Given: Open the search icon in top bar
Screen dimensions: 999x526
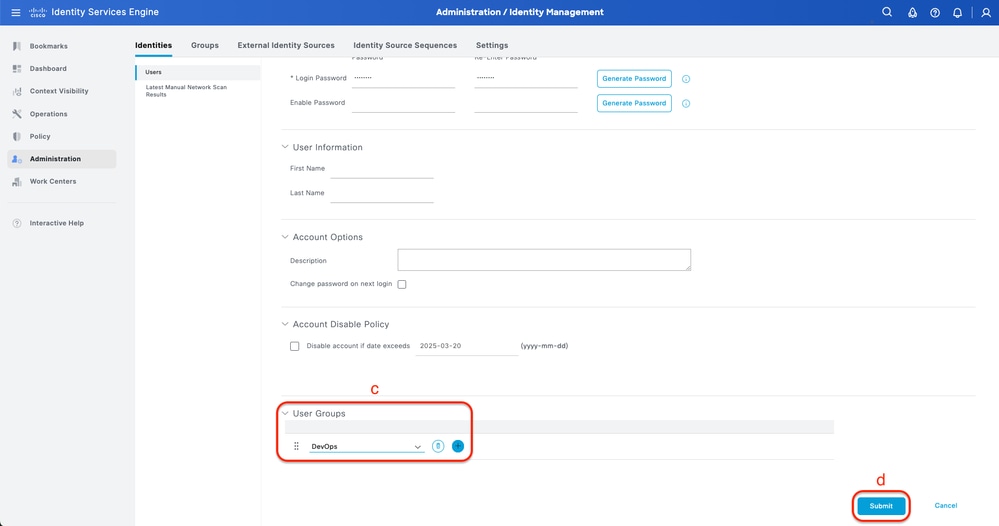Looking at the screenshot, I should (887, 12).
